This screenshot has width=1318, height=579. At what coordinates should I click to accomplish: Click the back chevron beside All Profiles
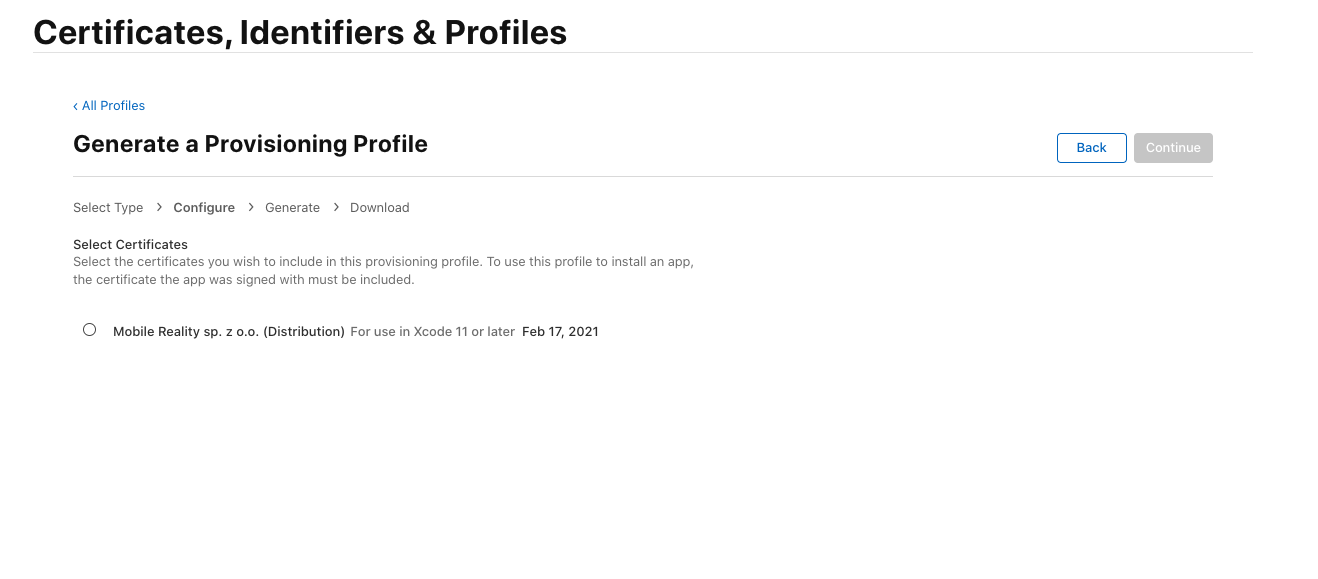(75, 106)
